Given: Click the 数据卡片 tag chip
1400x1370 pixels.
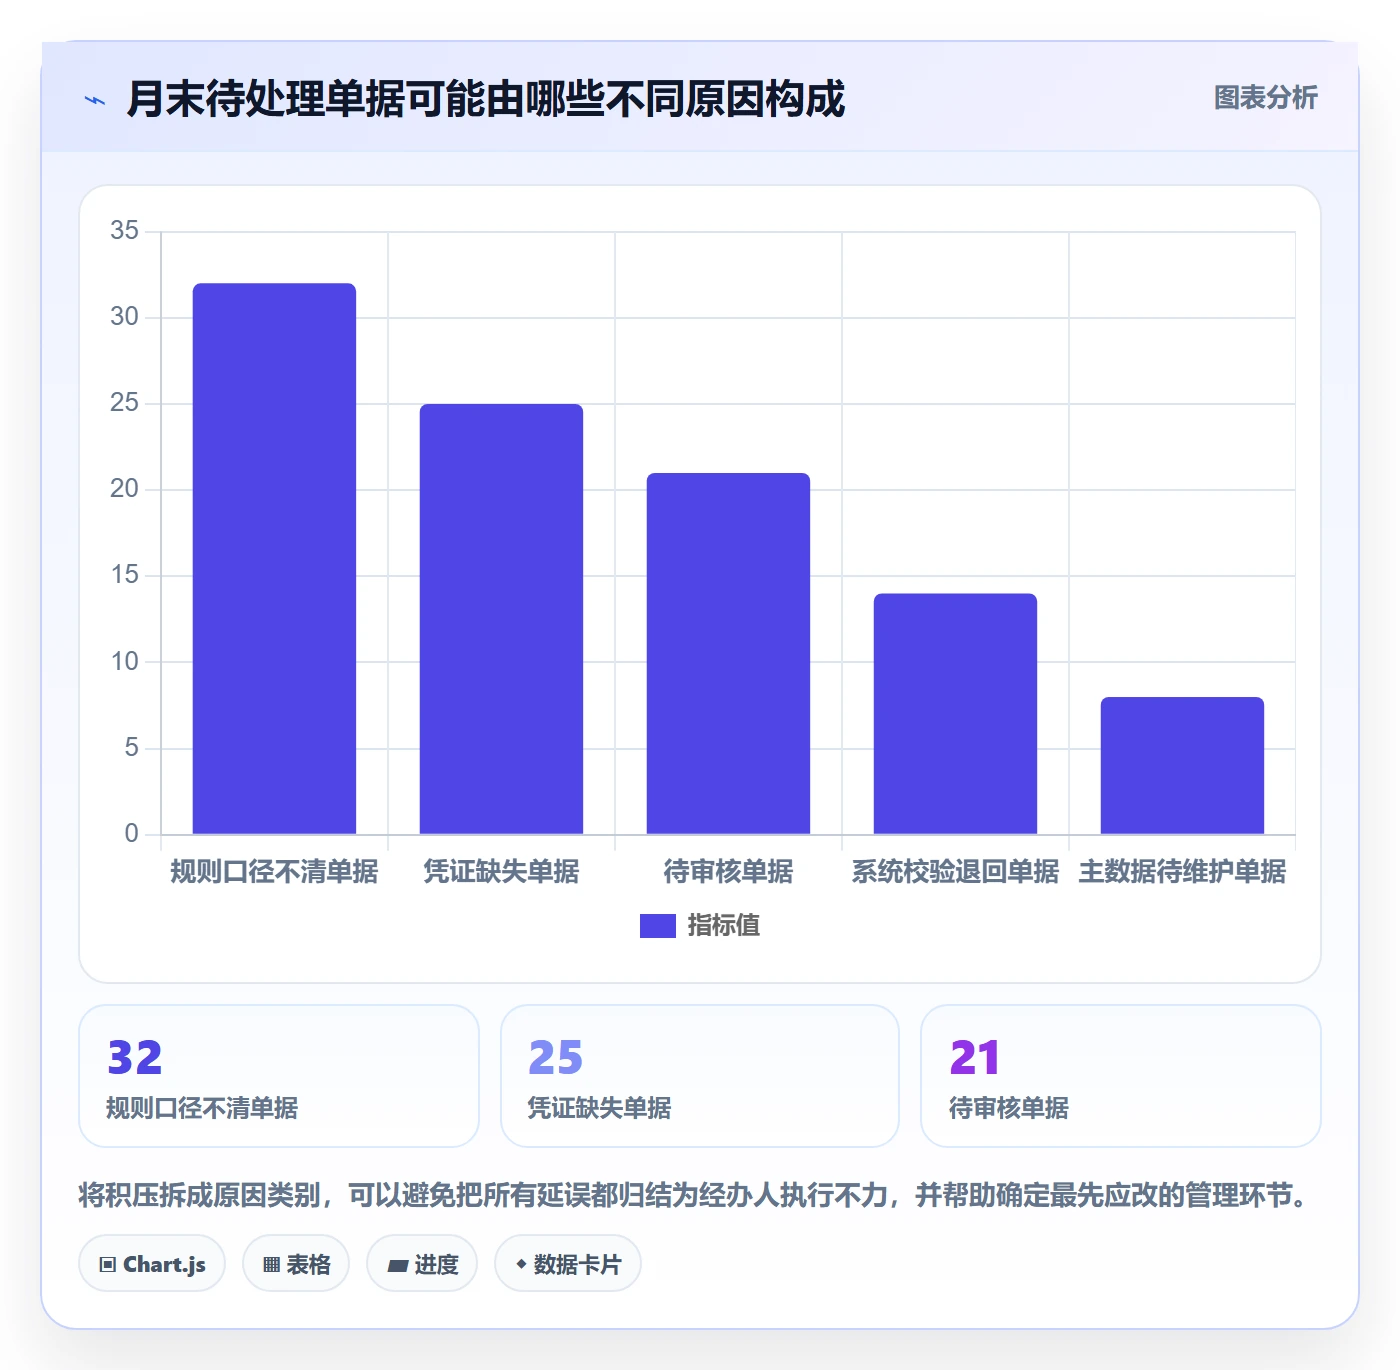Looking at the screenshot, I should pyautogui.click(x=568, y=1264).
